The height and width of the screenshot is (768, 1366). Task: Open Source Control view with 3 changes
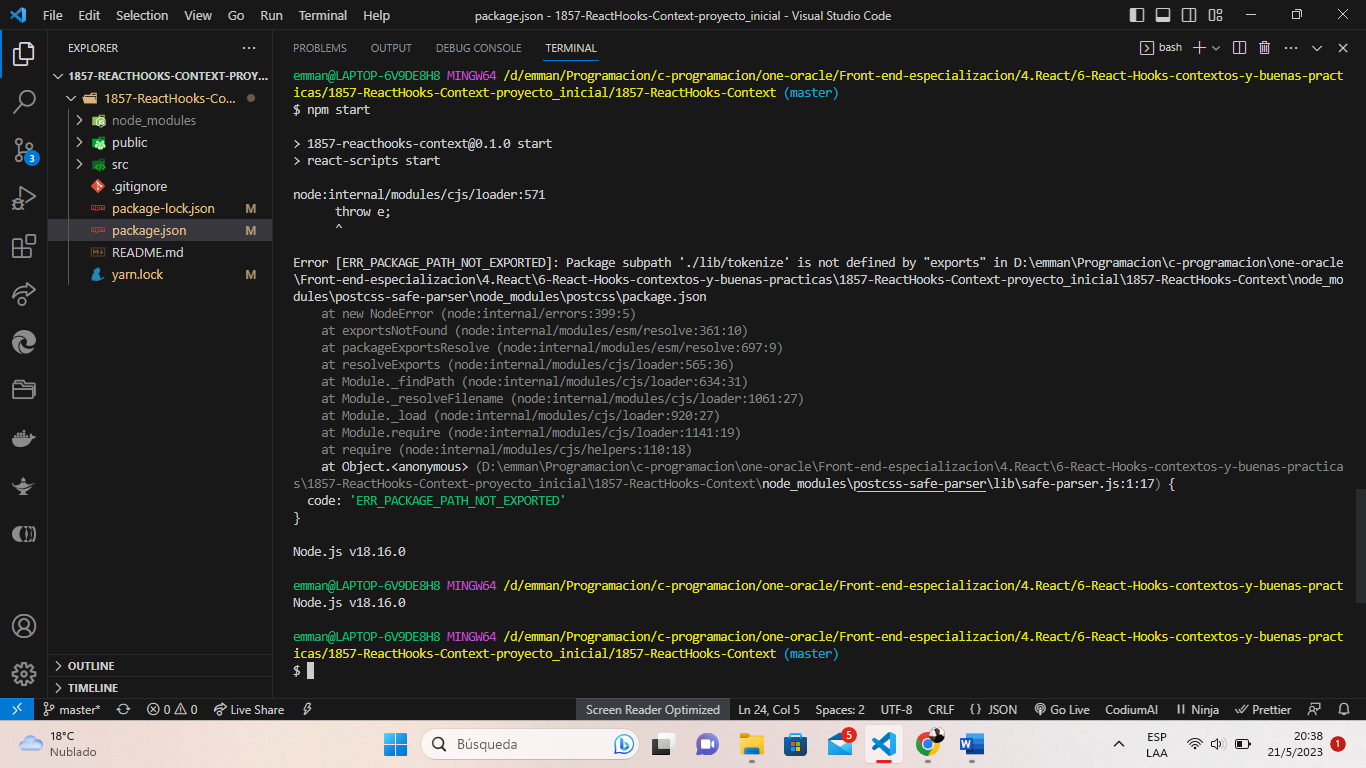pos(23,150)
